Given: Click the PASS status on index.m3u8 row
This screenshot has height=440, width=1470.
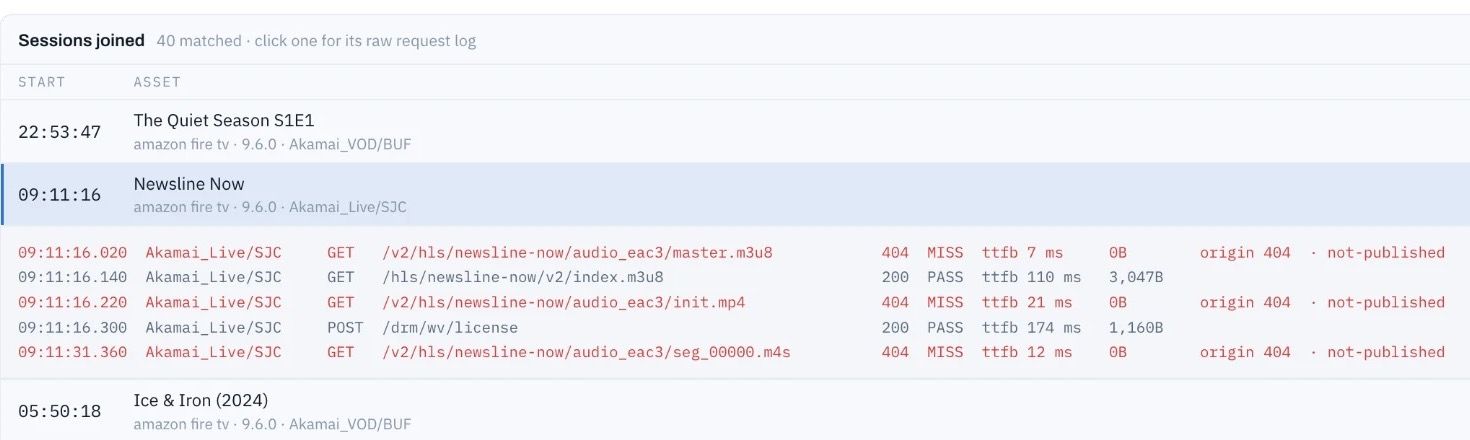Looking at the screenshot, I should click(945, 277).
